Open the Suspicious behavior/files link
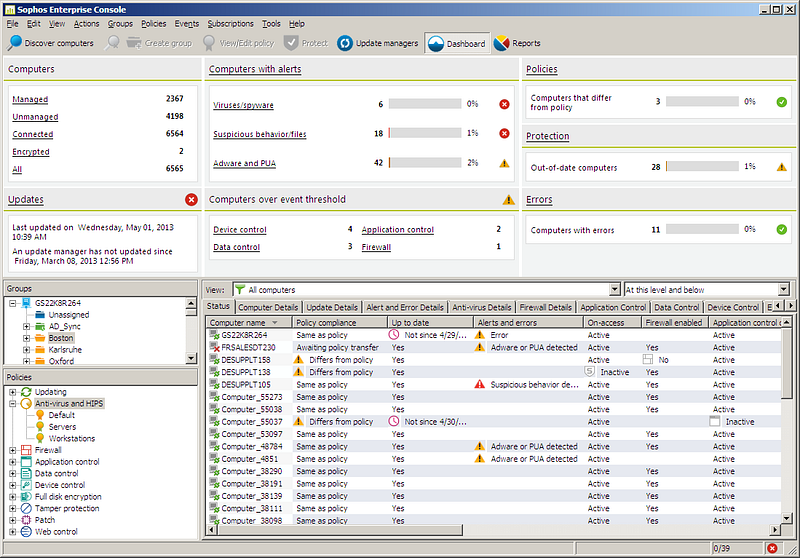This screenshot has height=558, width=800. (260, 134)
